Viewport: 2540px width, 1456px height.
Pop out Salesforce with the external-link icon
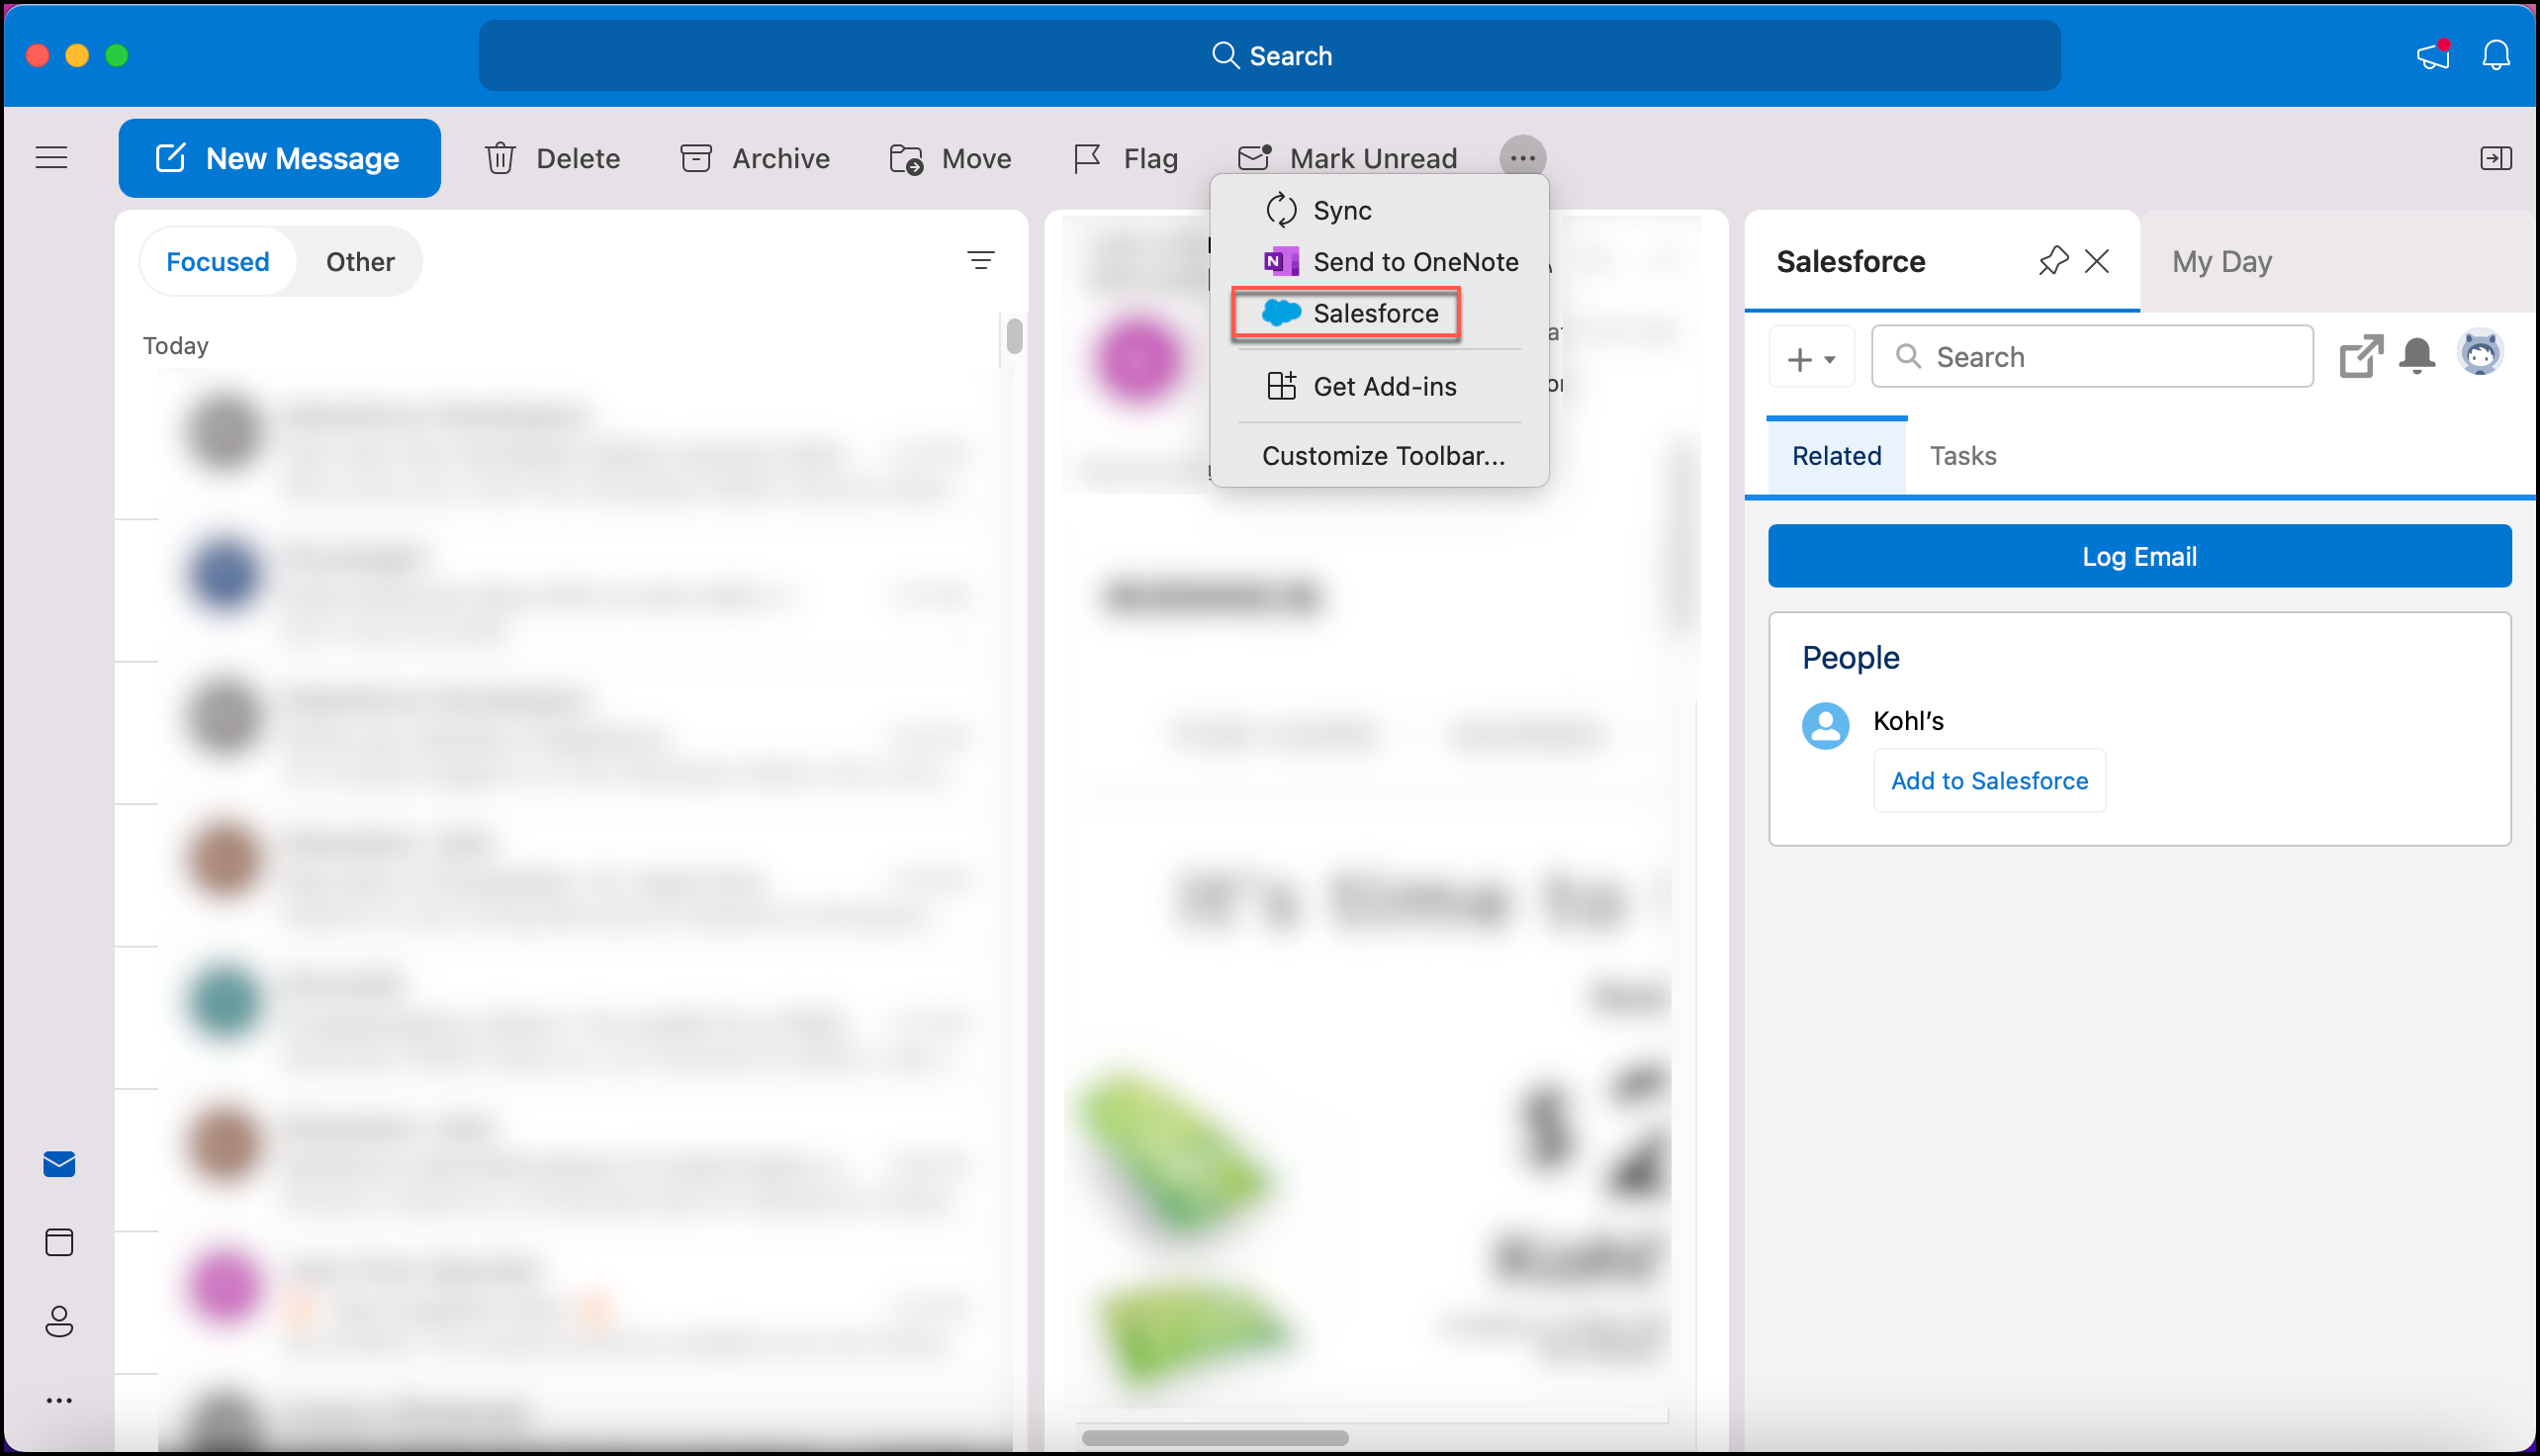click(x=2360, y=357)
